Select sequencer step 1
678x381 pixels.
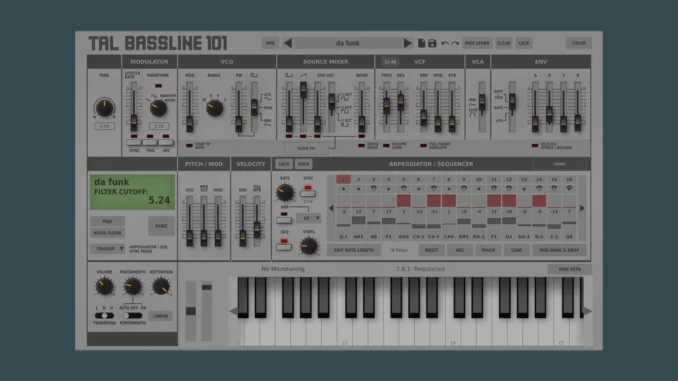click(x=343, y=179)
